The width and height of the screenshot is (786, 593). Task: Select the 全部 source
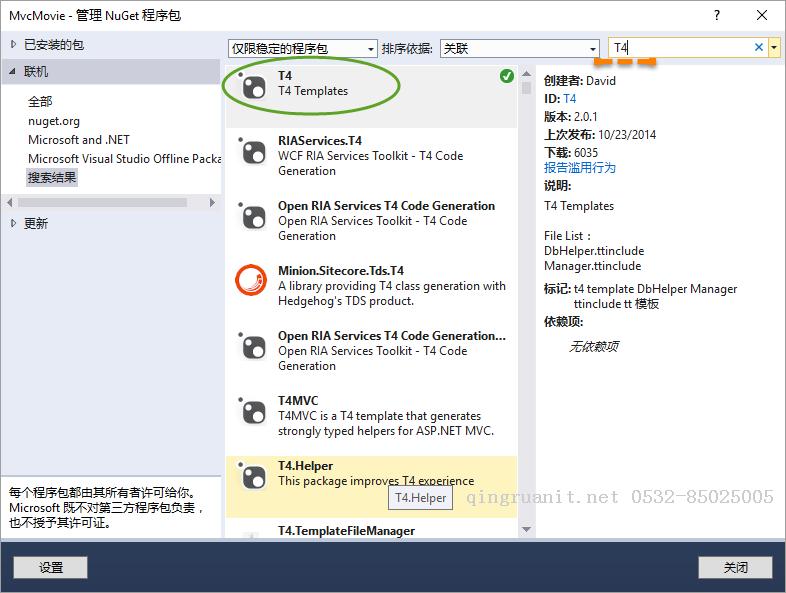tap(40, 102)
